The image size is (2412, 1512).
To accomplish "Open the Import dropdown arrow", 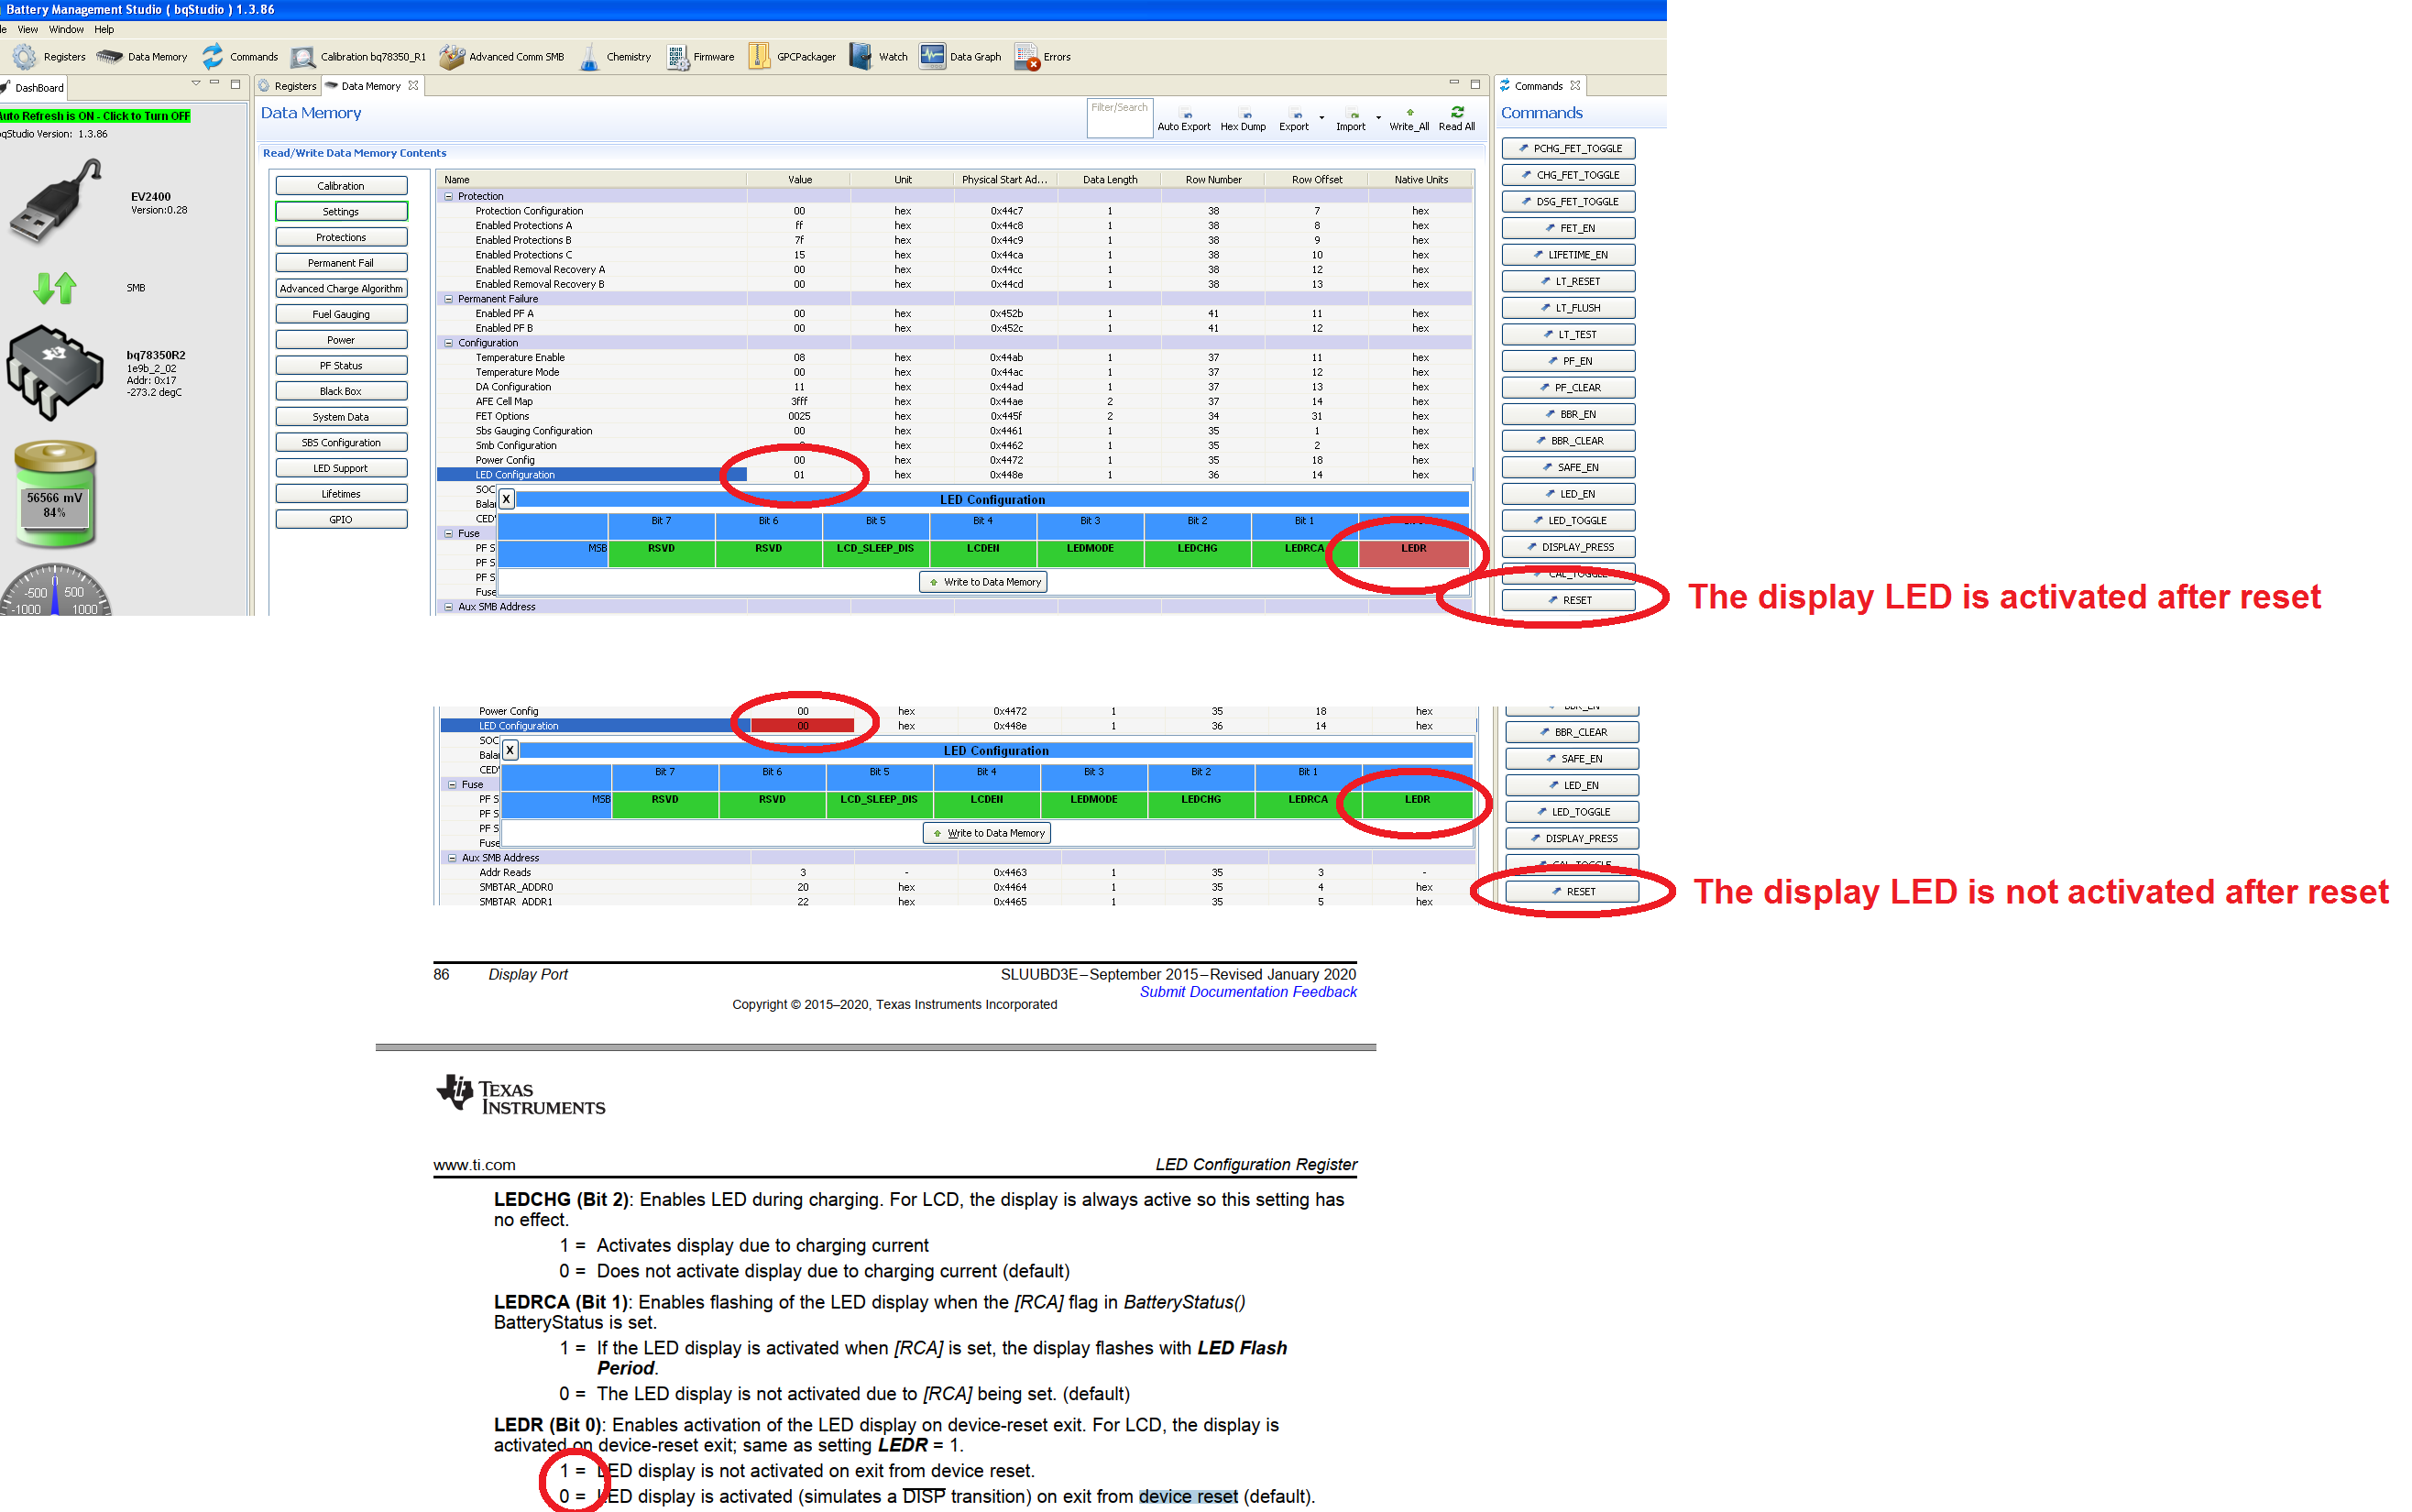I will coord(1378,117).
